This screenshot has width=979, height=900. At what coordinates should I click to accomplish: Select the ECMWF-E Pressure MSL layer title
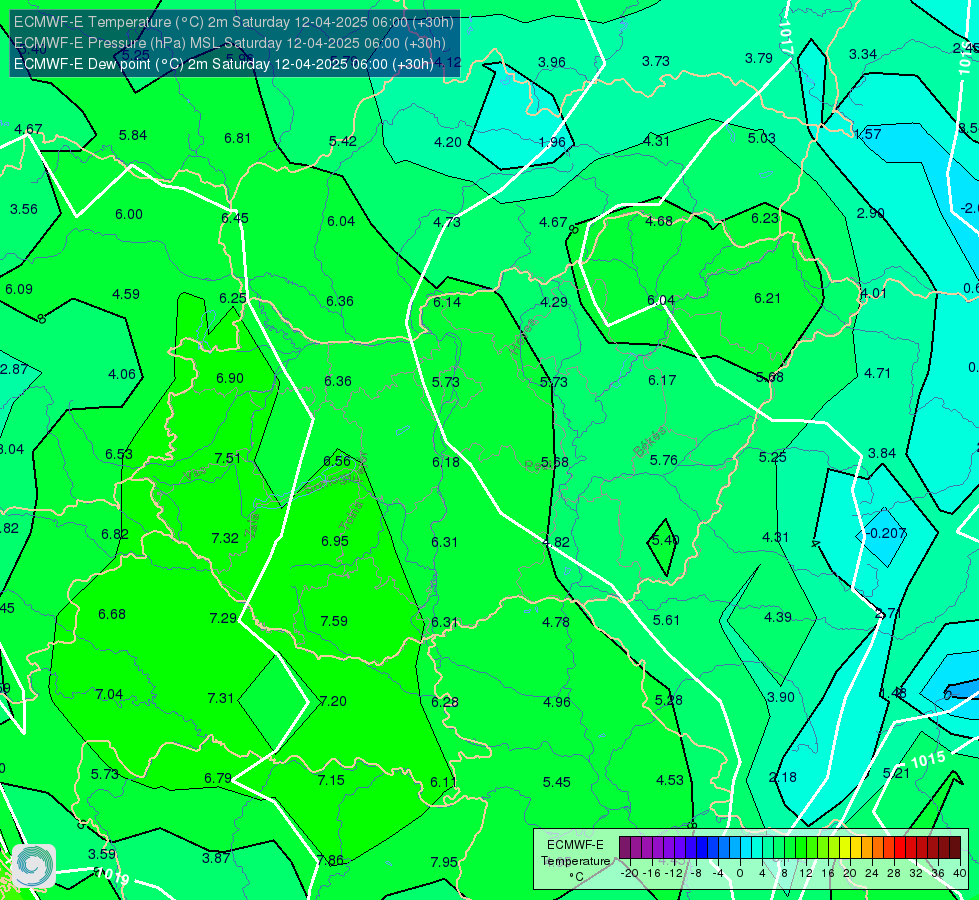(230, 43)
